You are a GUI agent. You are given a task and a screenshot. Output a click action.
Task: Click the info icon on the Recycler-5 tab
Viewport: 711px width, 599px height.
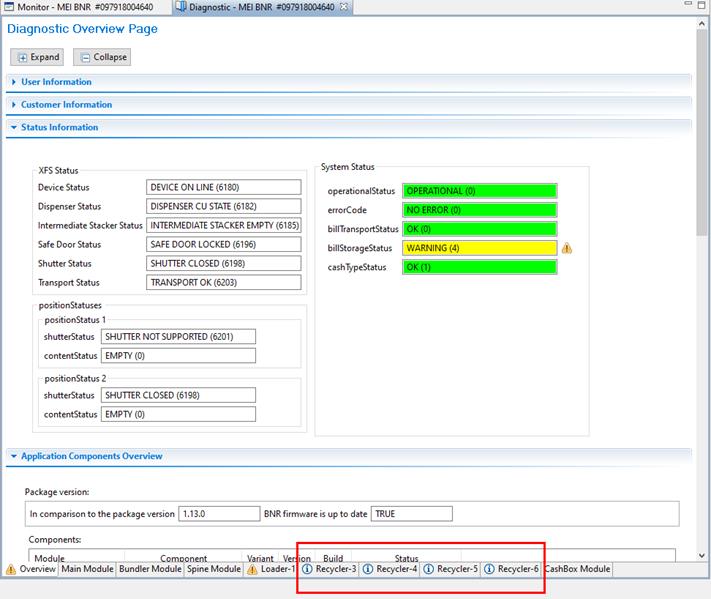click(x=429, y=569)
